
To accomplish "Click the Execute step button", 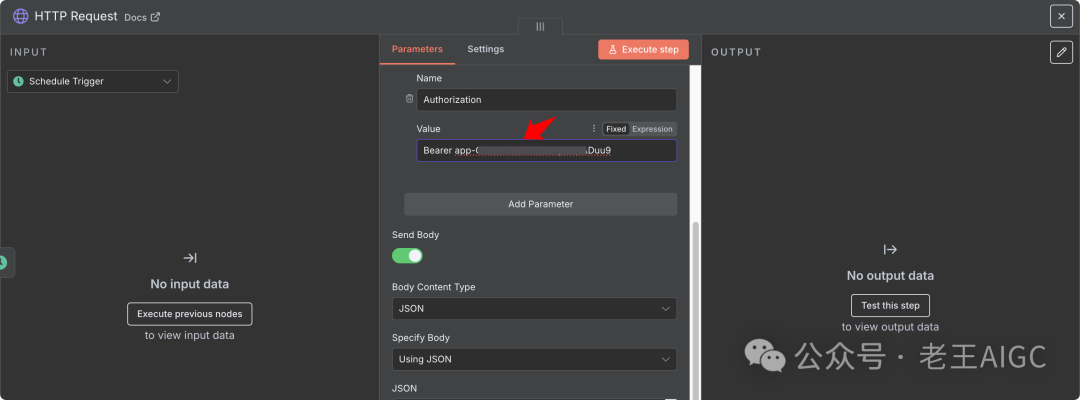I will pyautogui.click(x=643, y=50).
